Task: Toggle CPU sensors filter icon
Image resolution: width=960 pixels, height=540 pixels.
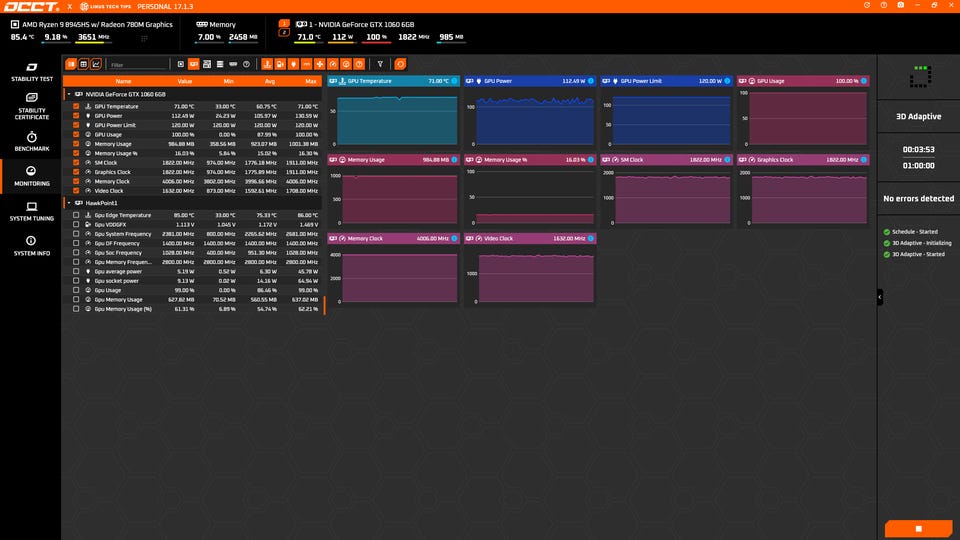Action: tap(181, 64)
